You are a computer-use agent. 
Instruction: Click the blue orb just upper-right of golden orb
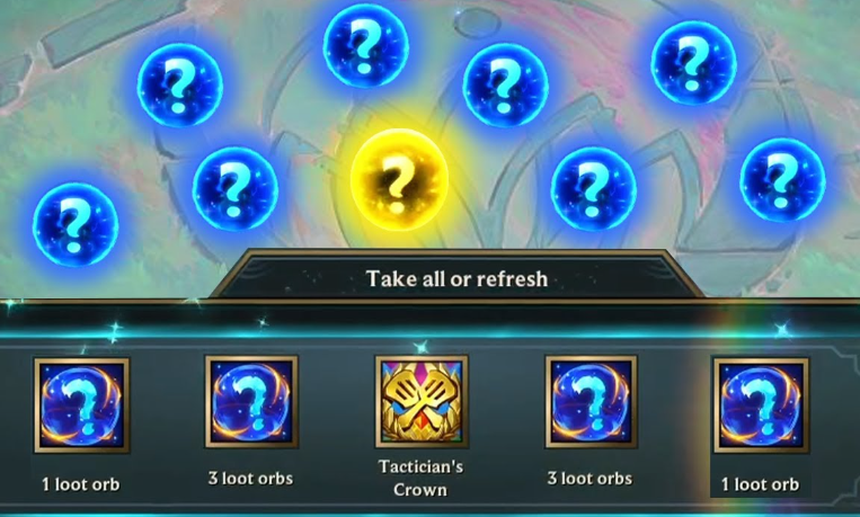pos(505,86)
